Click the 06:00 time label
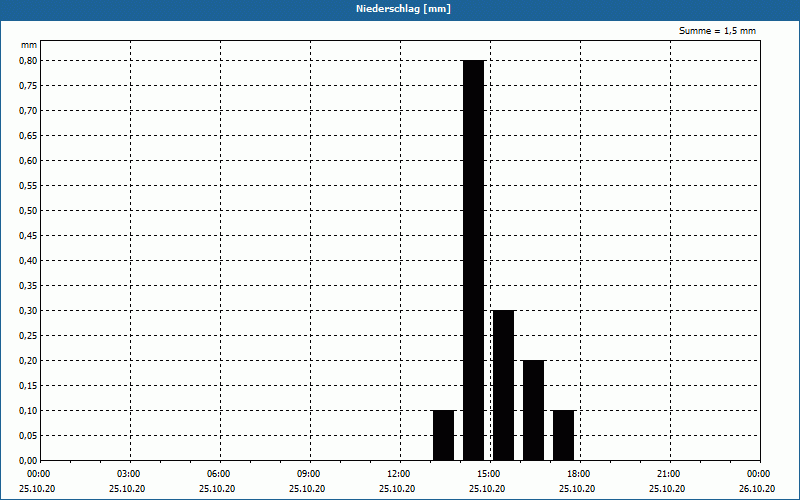This screenshot has height=500, width=800. click(218, 474)
